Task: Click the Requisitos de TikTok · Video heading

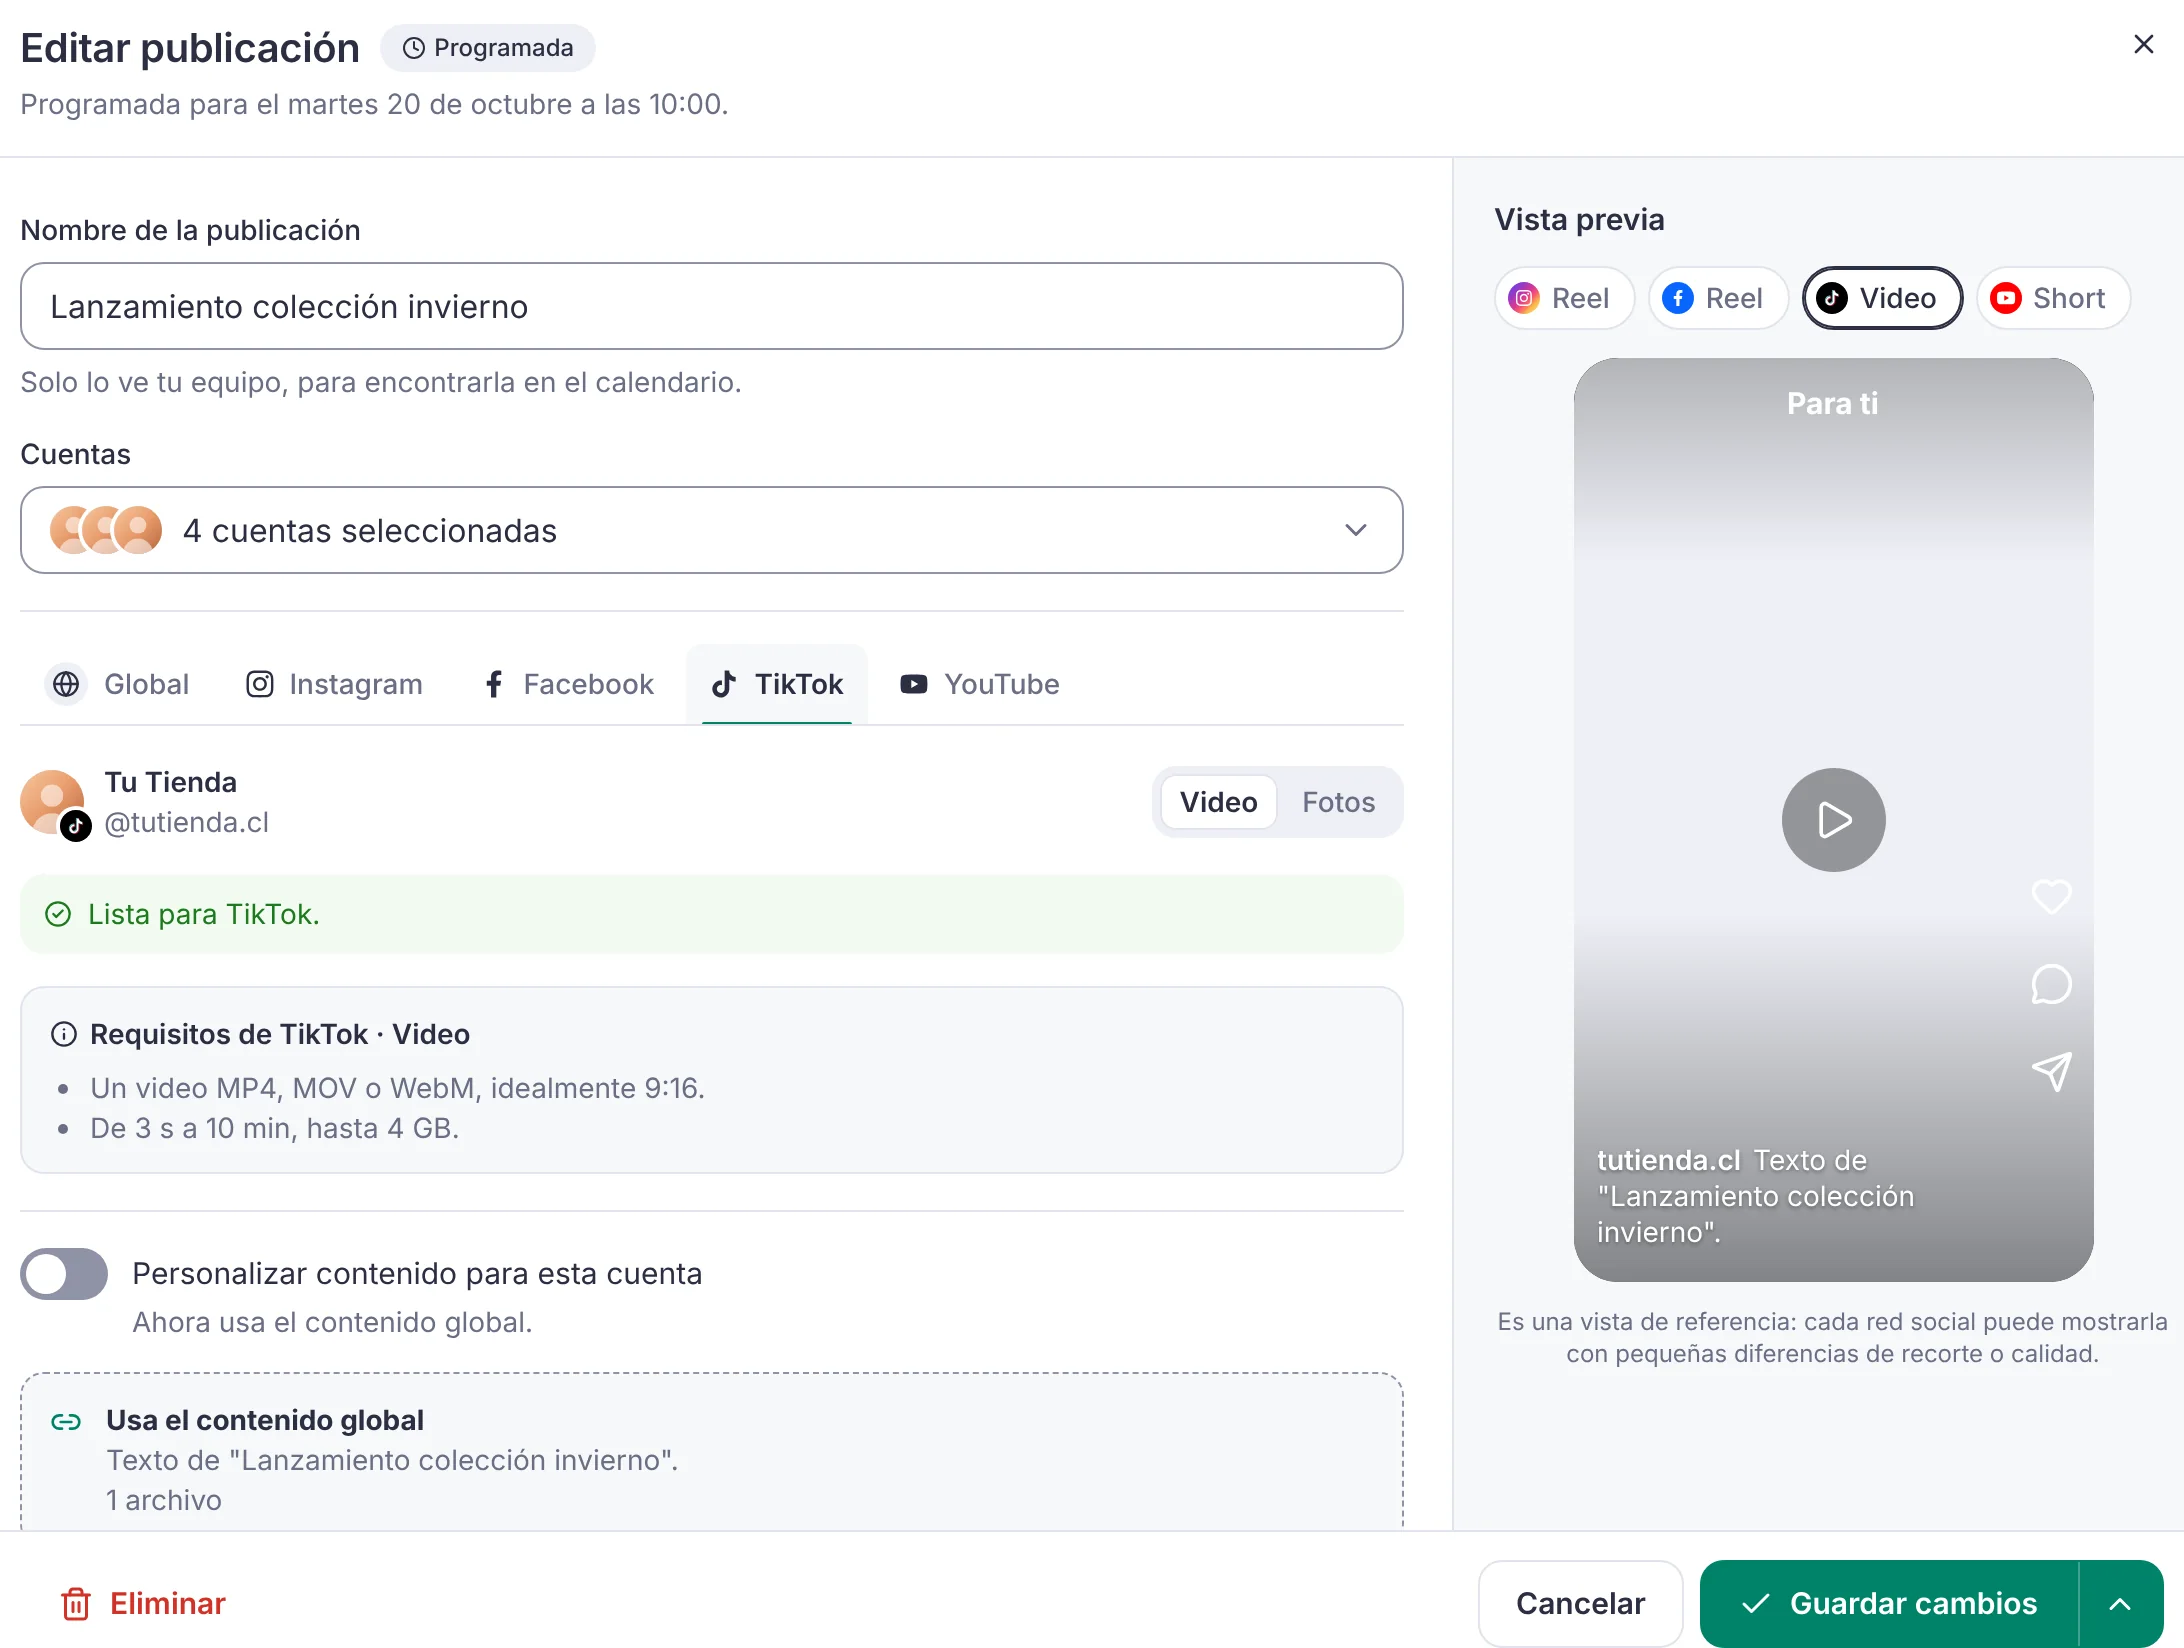Action: point(280,1034)
